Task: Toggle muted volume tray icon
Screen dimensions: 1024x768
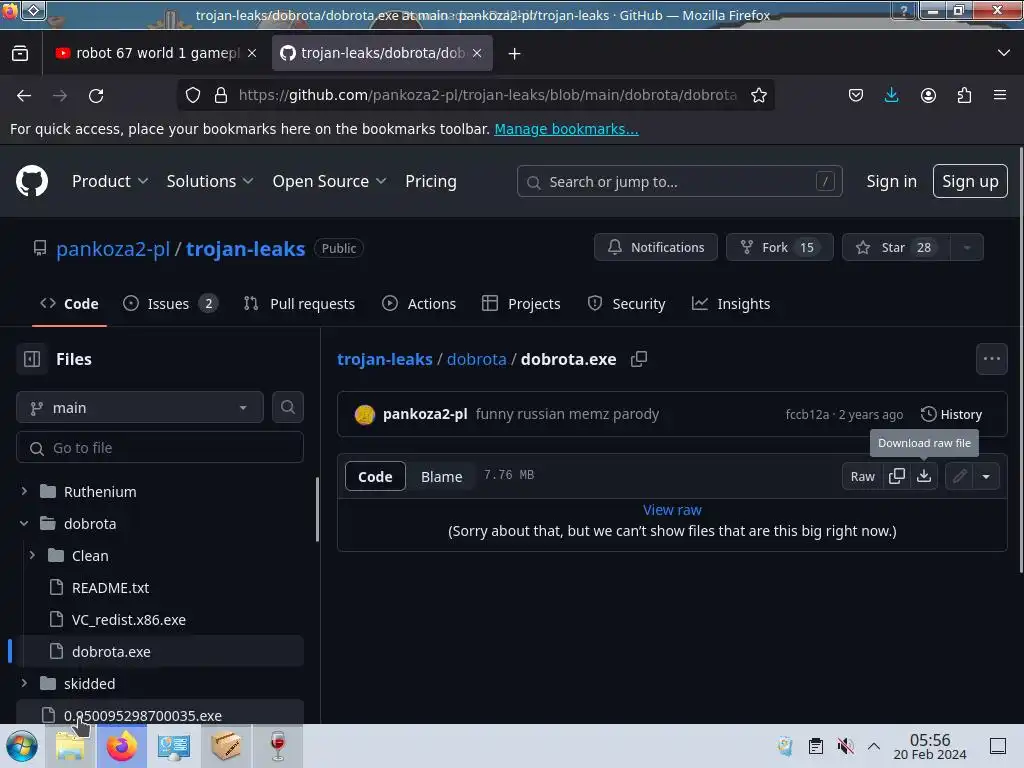Action: (x=846, y=746)
